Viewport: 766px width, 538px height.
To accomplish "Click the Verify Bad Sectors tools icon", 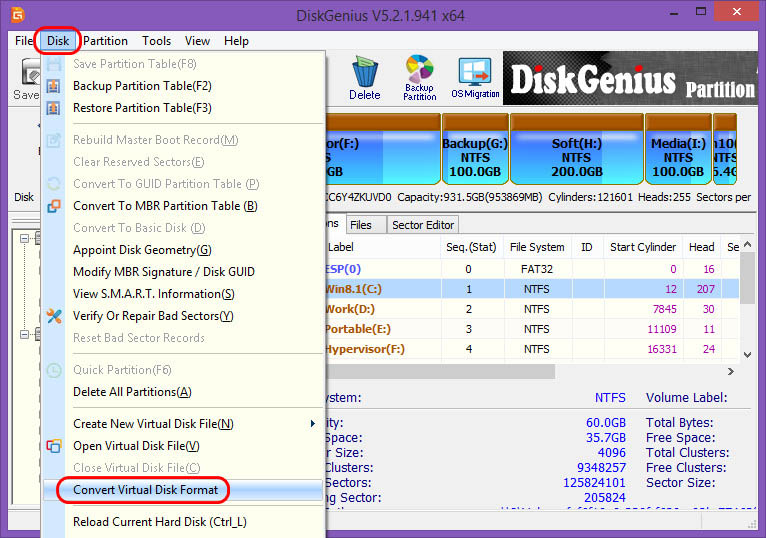I will pyautogui.click(x=54, y=316).
